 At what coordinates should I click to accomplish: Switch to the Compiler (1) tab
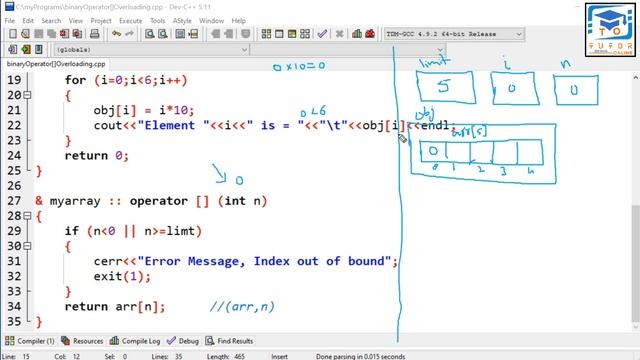pos(30,341)
